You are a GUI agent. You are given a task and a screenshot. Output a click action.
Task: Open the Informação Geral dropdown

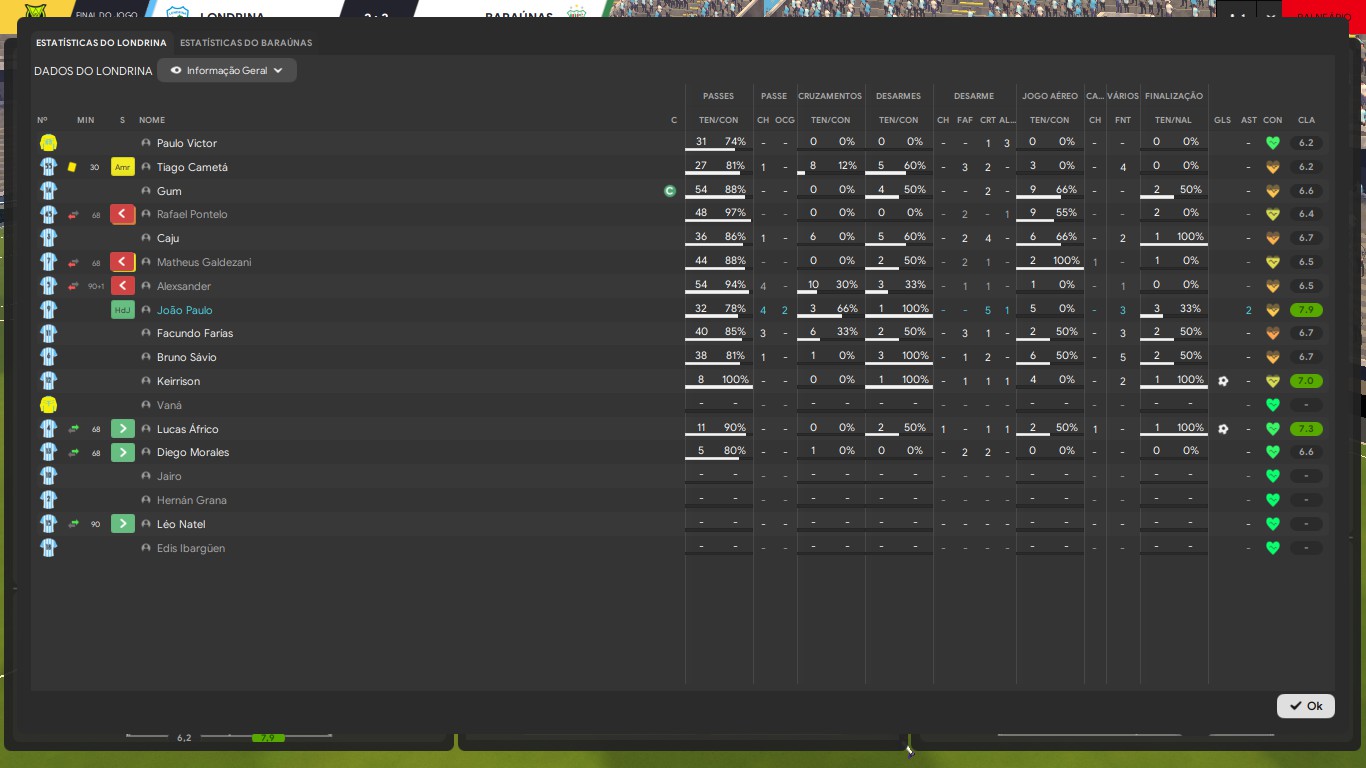pyautogui.click(x=227, y=71)
